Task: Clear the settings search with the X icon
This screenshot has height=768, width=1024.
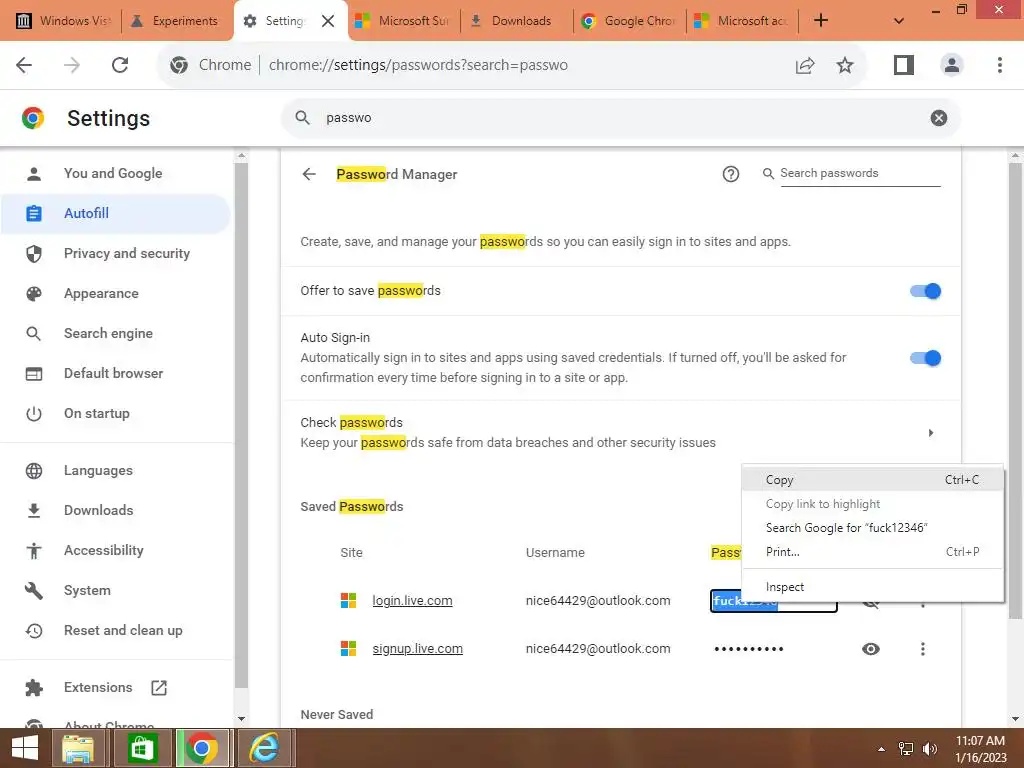Action: 938,118
